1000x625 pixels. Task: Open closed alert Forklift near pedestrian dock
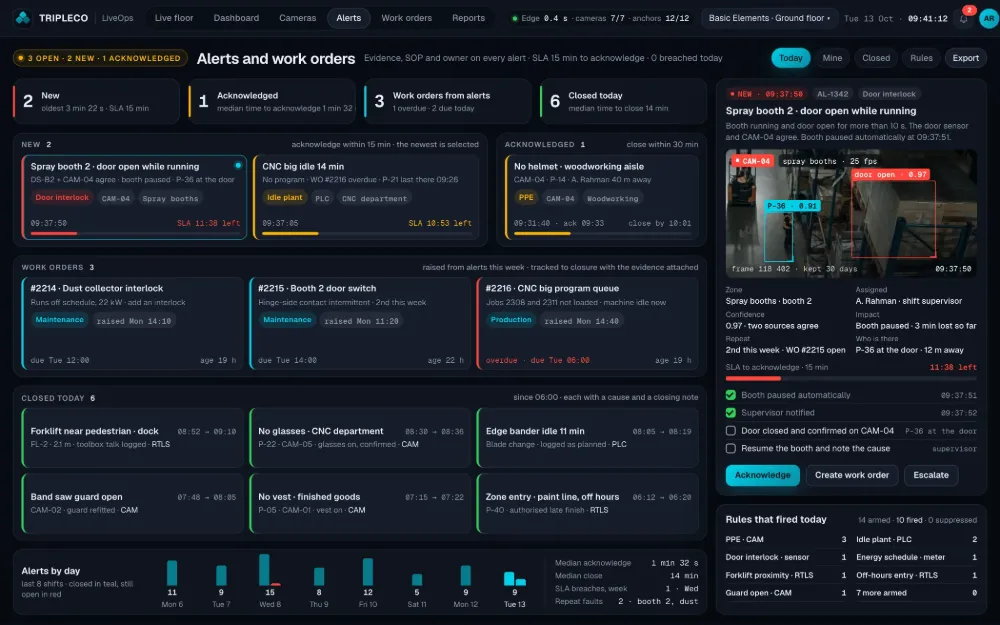[133, 438]
